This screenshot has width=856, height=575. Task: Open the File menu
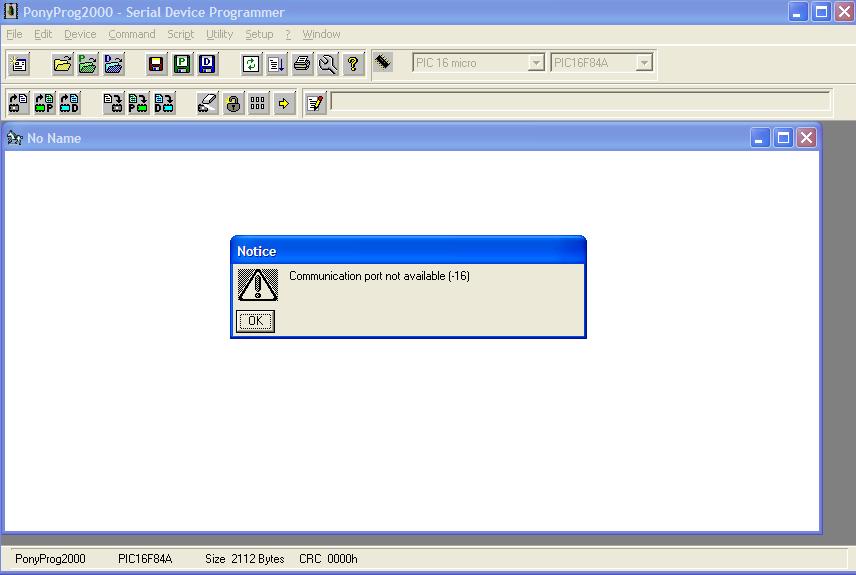tap(14, 34)
